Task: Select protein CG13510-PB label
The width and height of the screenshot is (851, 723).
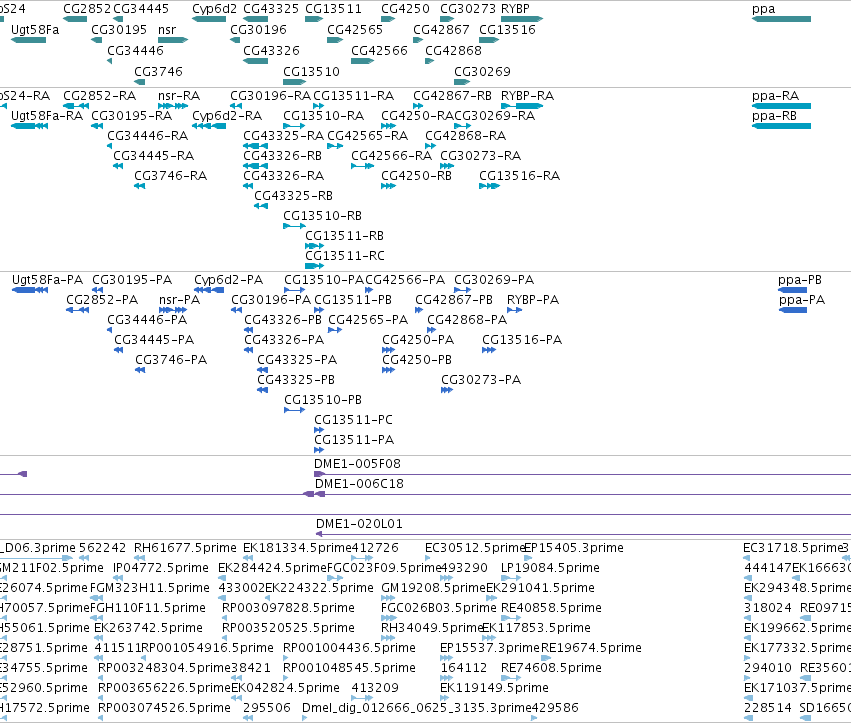Action: tap(323, 399)
